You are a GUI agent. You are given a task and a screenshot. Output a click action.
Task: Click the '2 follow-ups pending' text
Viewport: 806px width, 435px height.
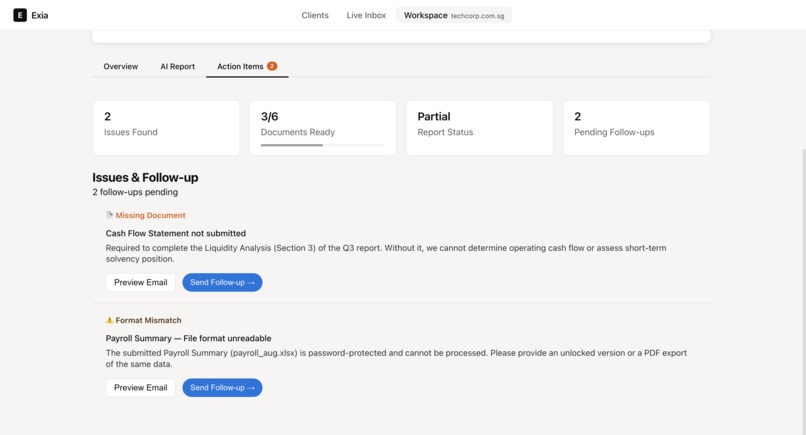pos(135,192)
